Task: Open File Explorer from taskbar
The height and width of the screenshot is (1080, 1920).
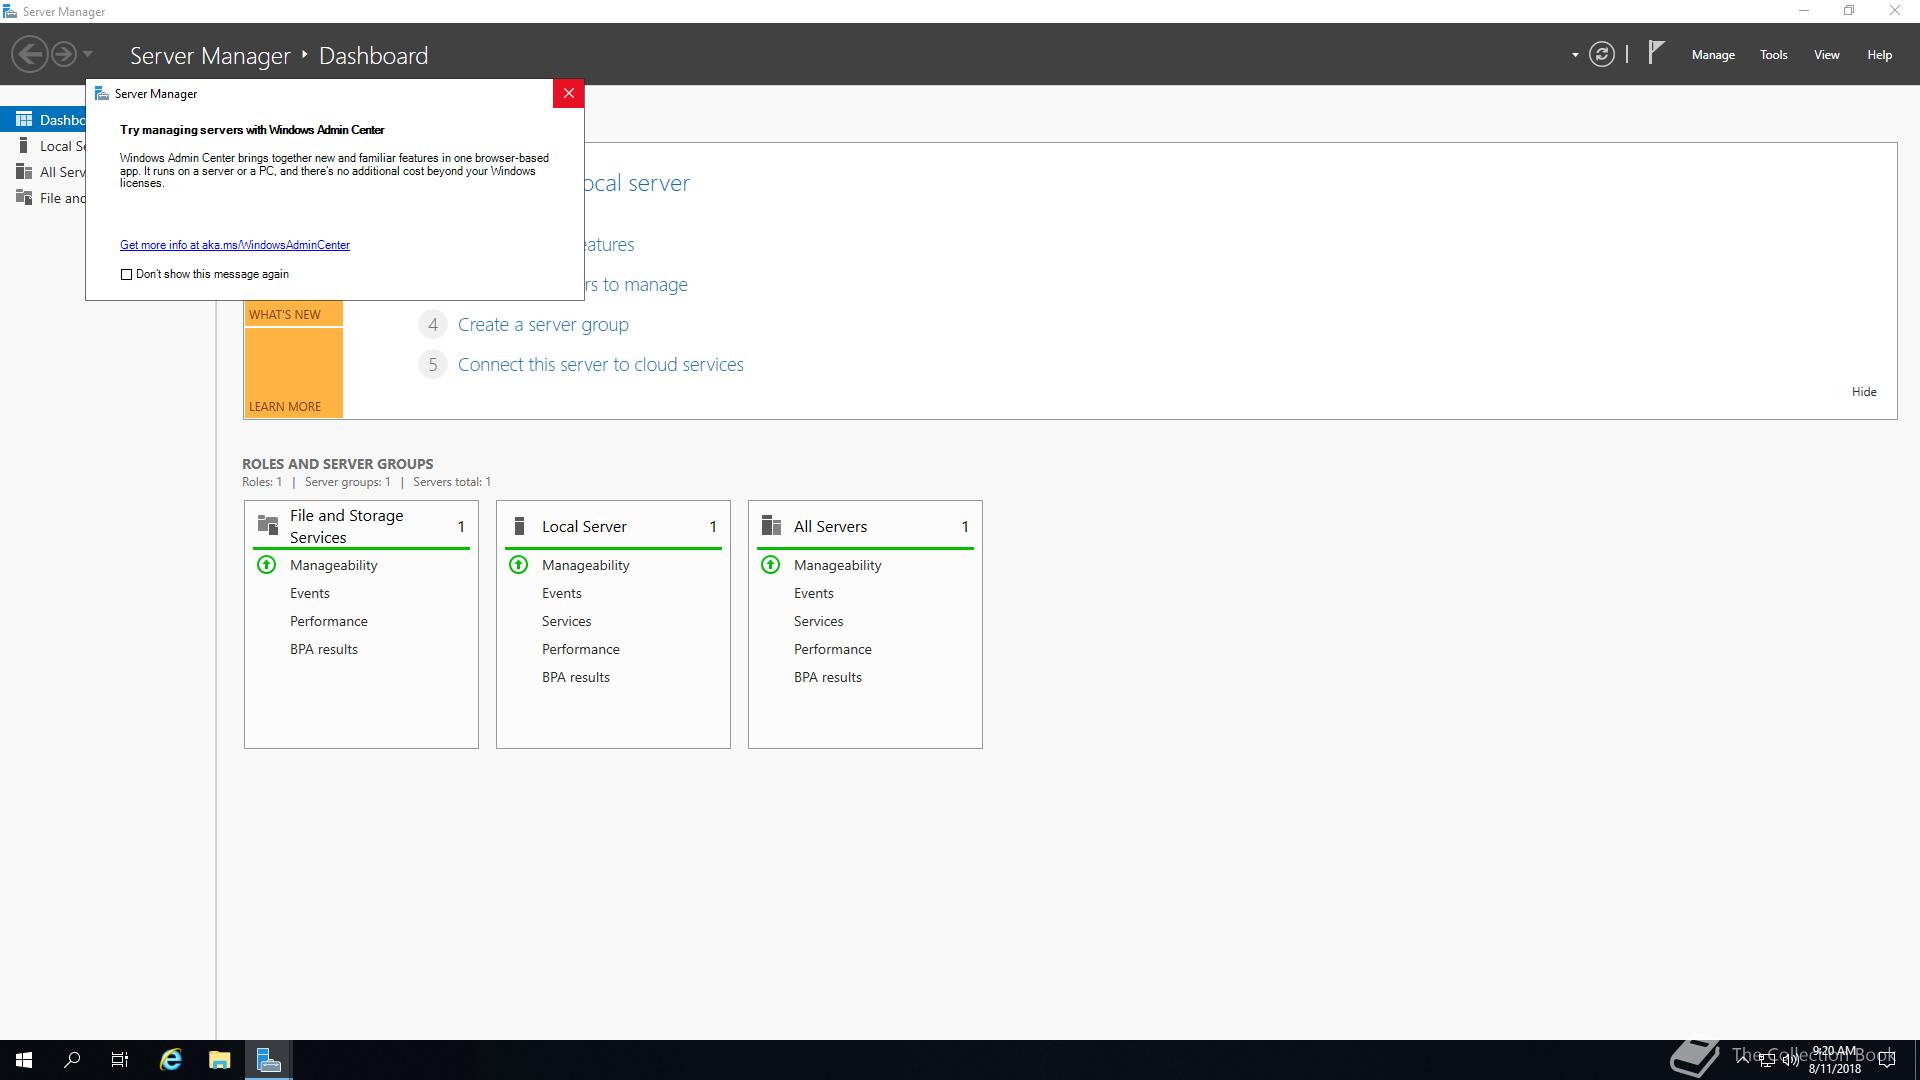Action: pos(220,1060)
